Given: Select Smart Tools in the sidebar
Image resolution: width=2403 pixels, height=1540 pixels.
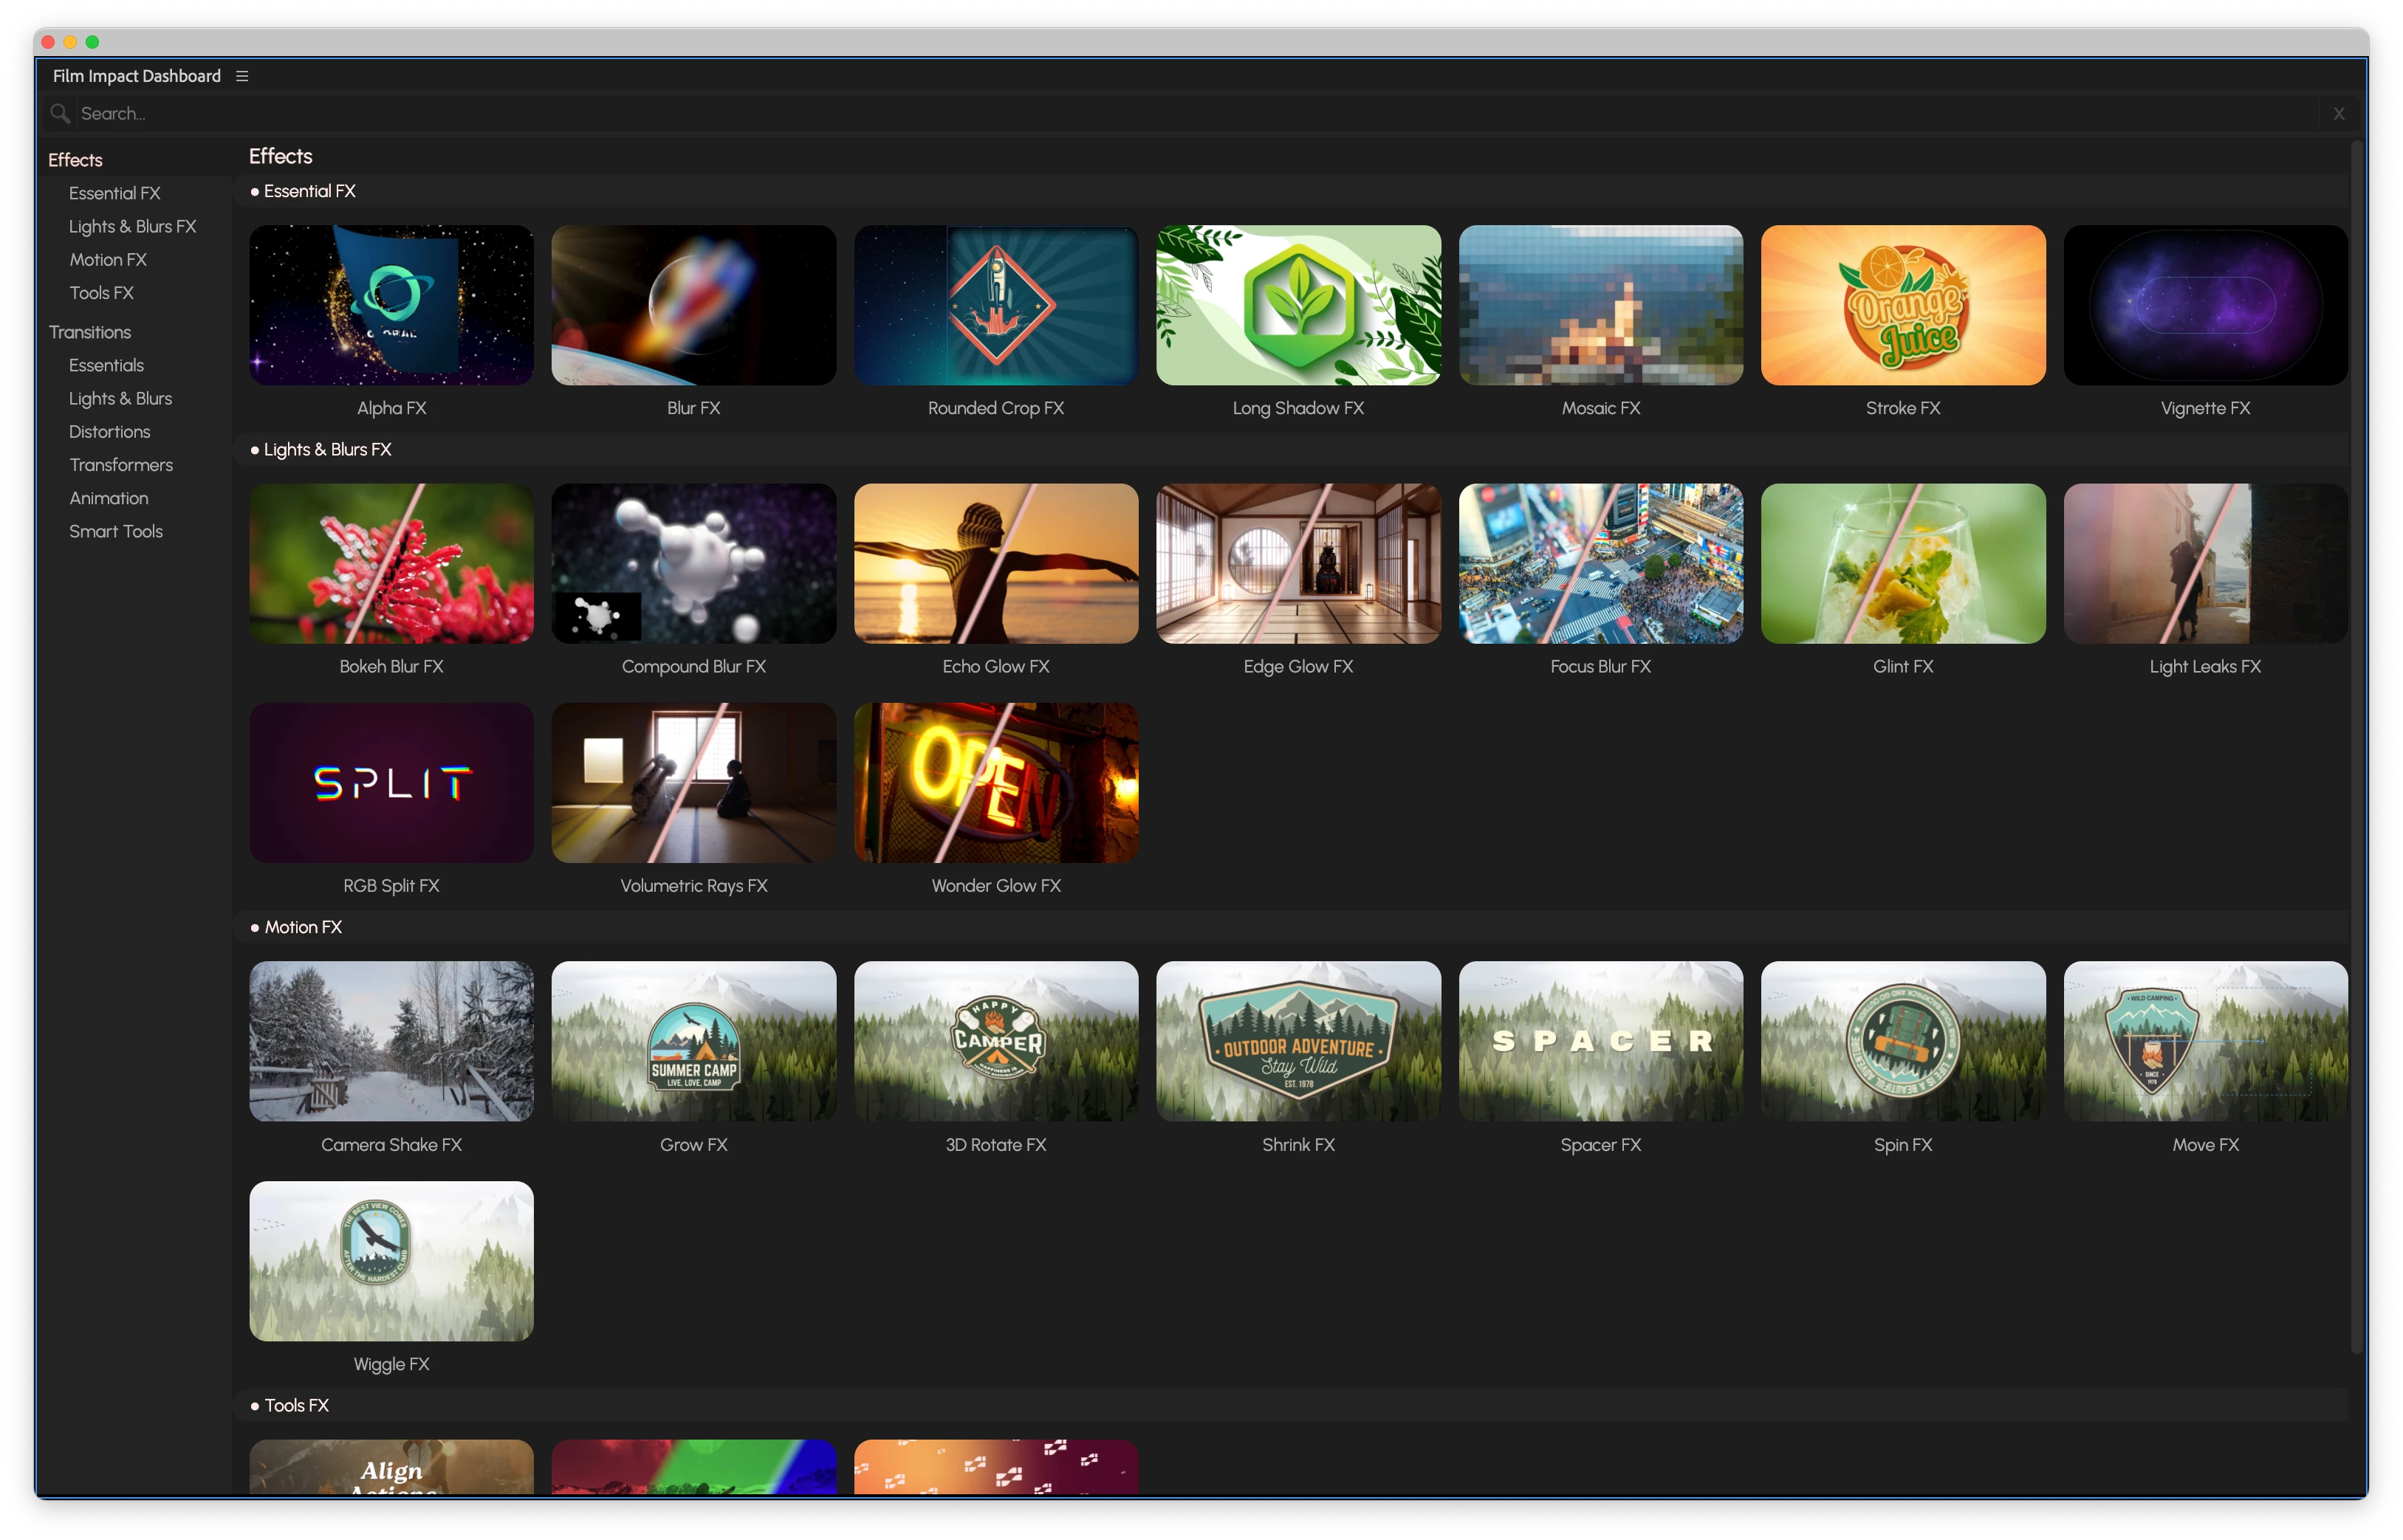Looking at the screenshot, I should point(115,531).
